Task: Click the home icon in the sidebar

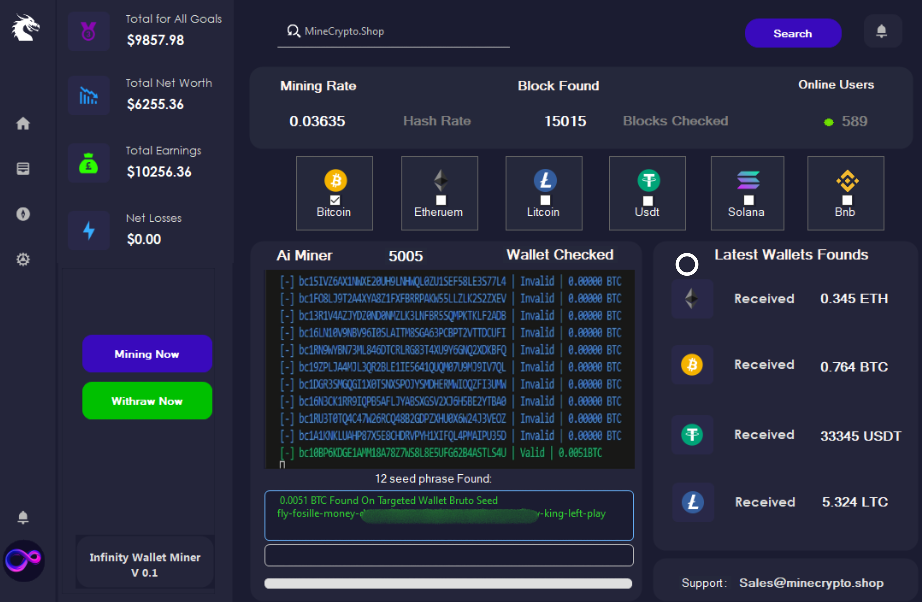Action: (x=23, y=124)
